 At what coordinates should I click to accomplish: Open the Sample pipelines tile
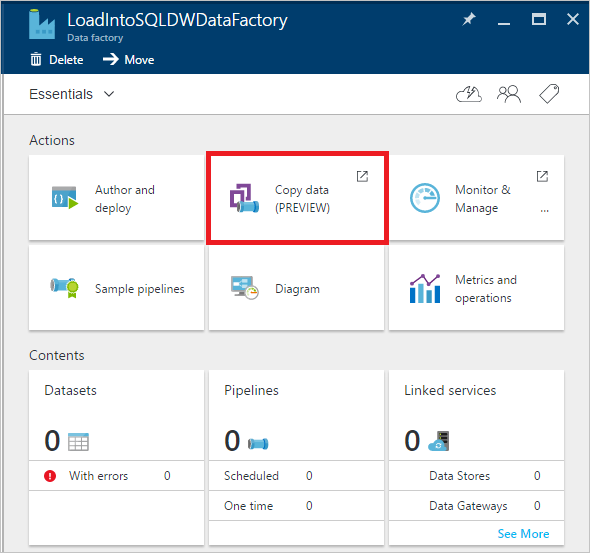[x=116, y=288]
